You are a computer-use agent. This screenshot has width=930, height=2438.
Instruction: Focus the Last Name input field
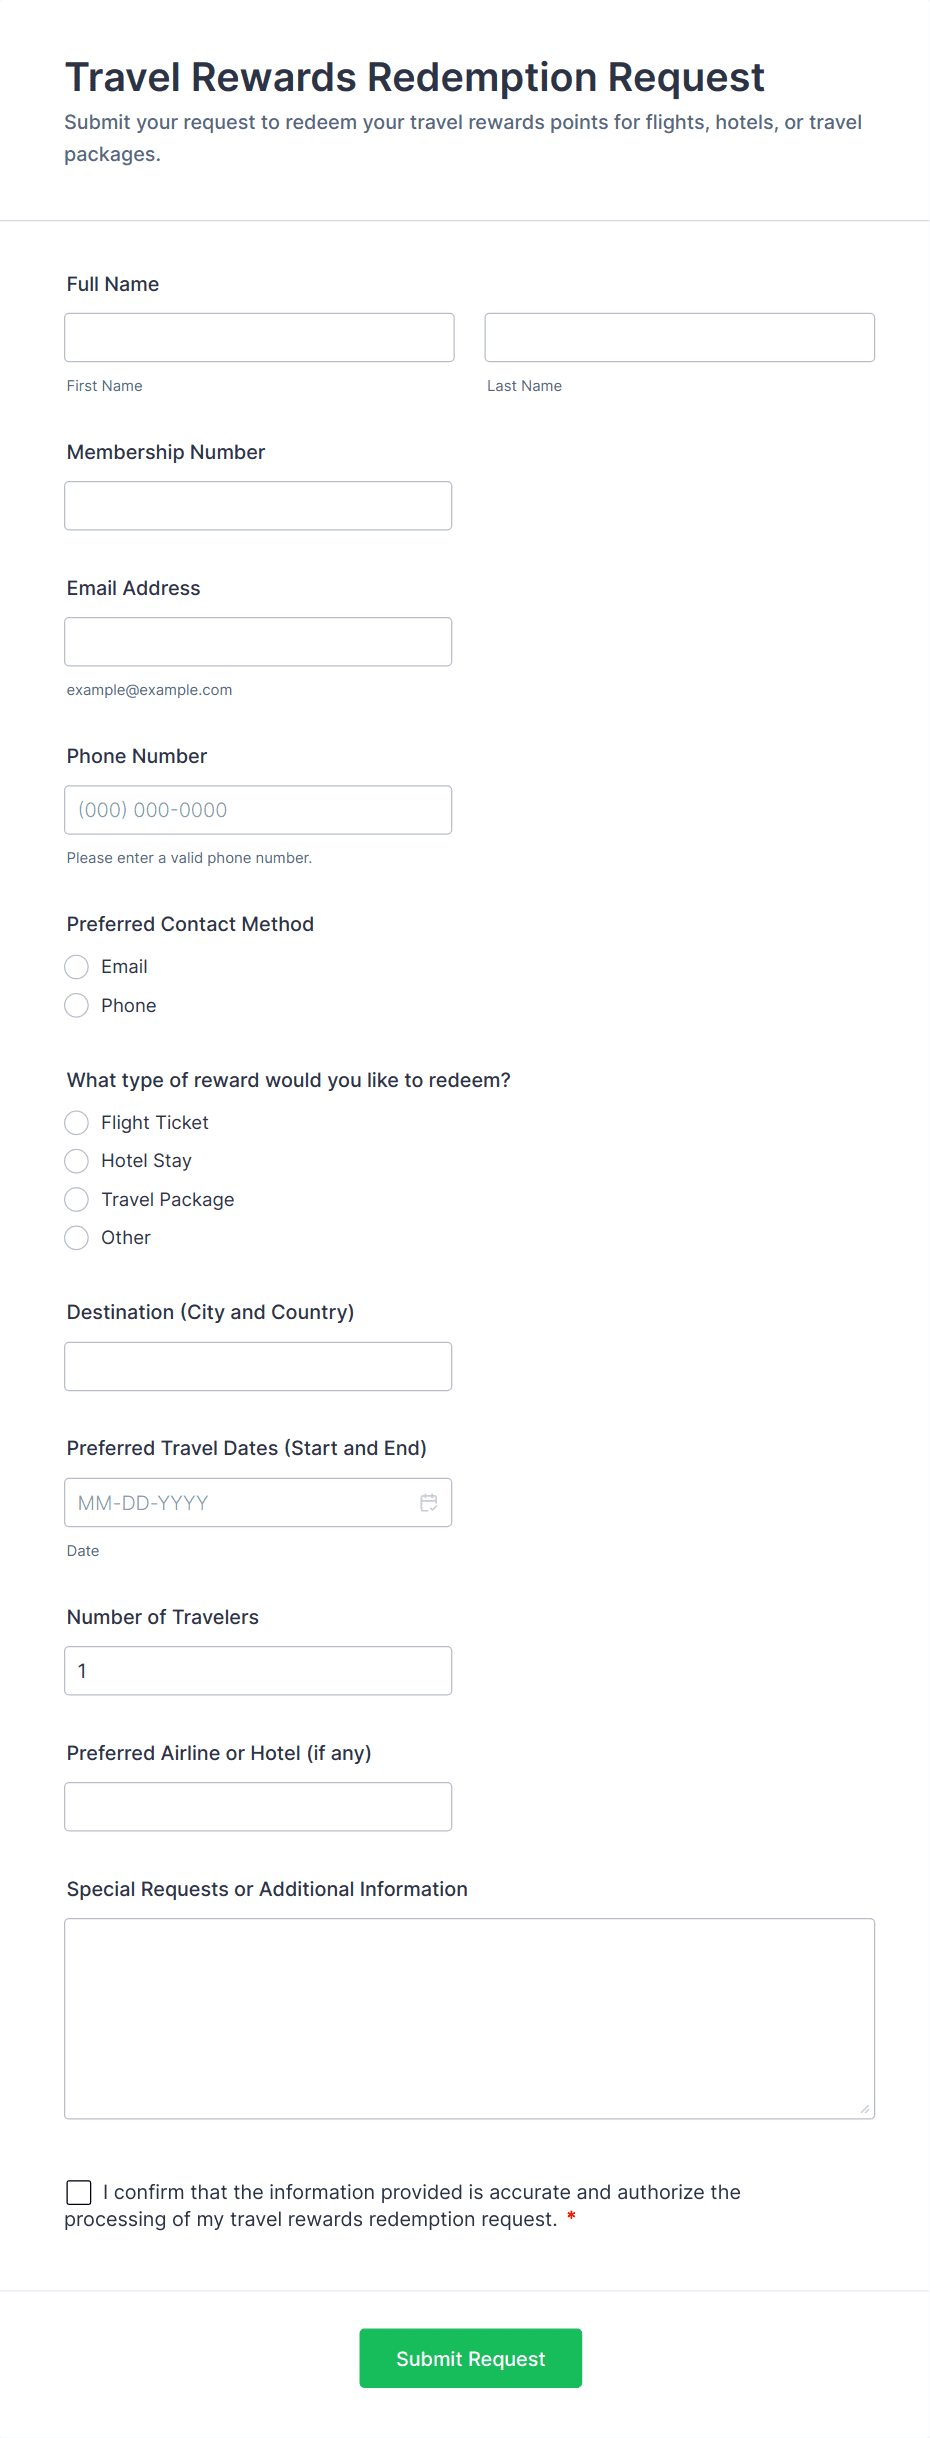(679, 338)
